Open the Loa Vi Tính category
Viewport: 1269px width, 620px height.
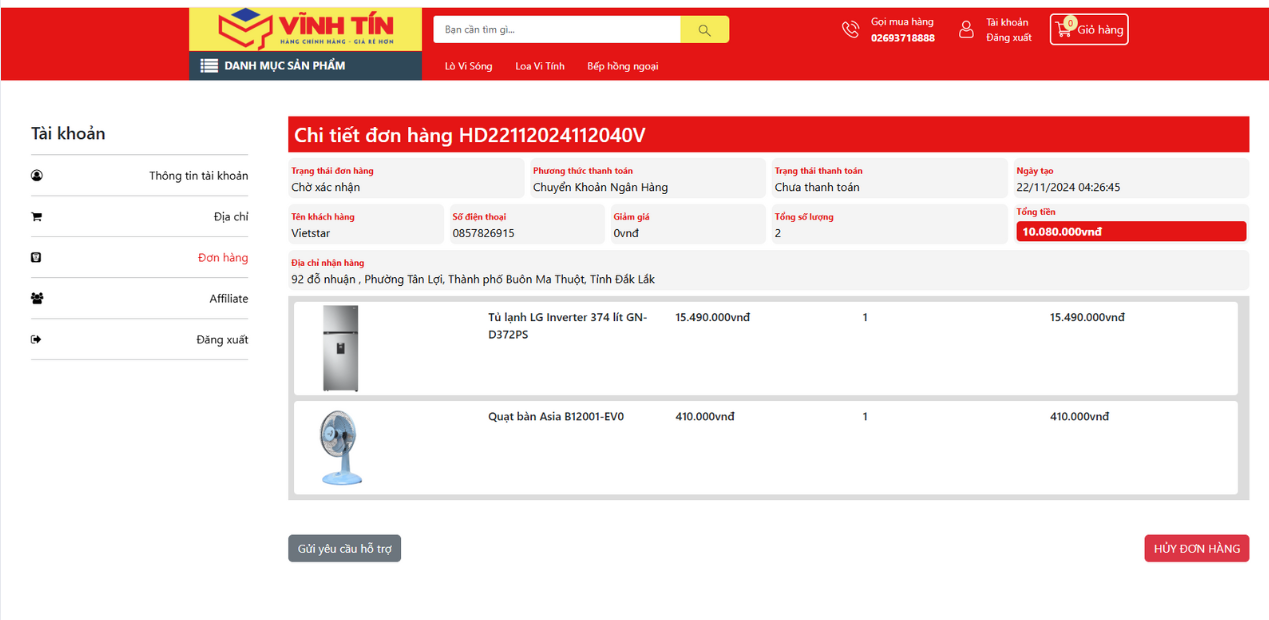pyautogui.click(x=540, y=66)
